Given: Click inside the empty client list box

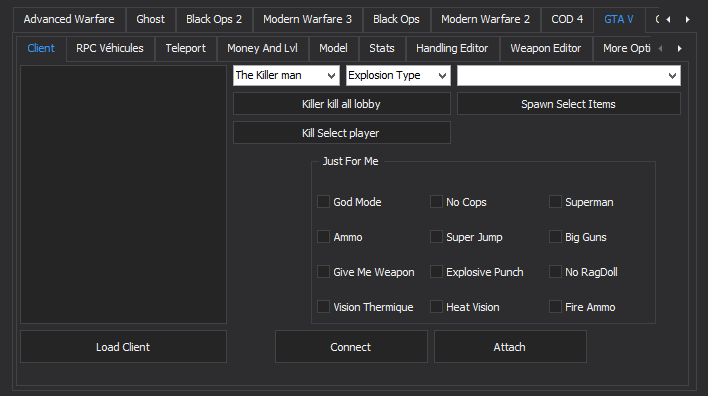Looking at the screenshot, I should pos(123,194).
